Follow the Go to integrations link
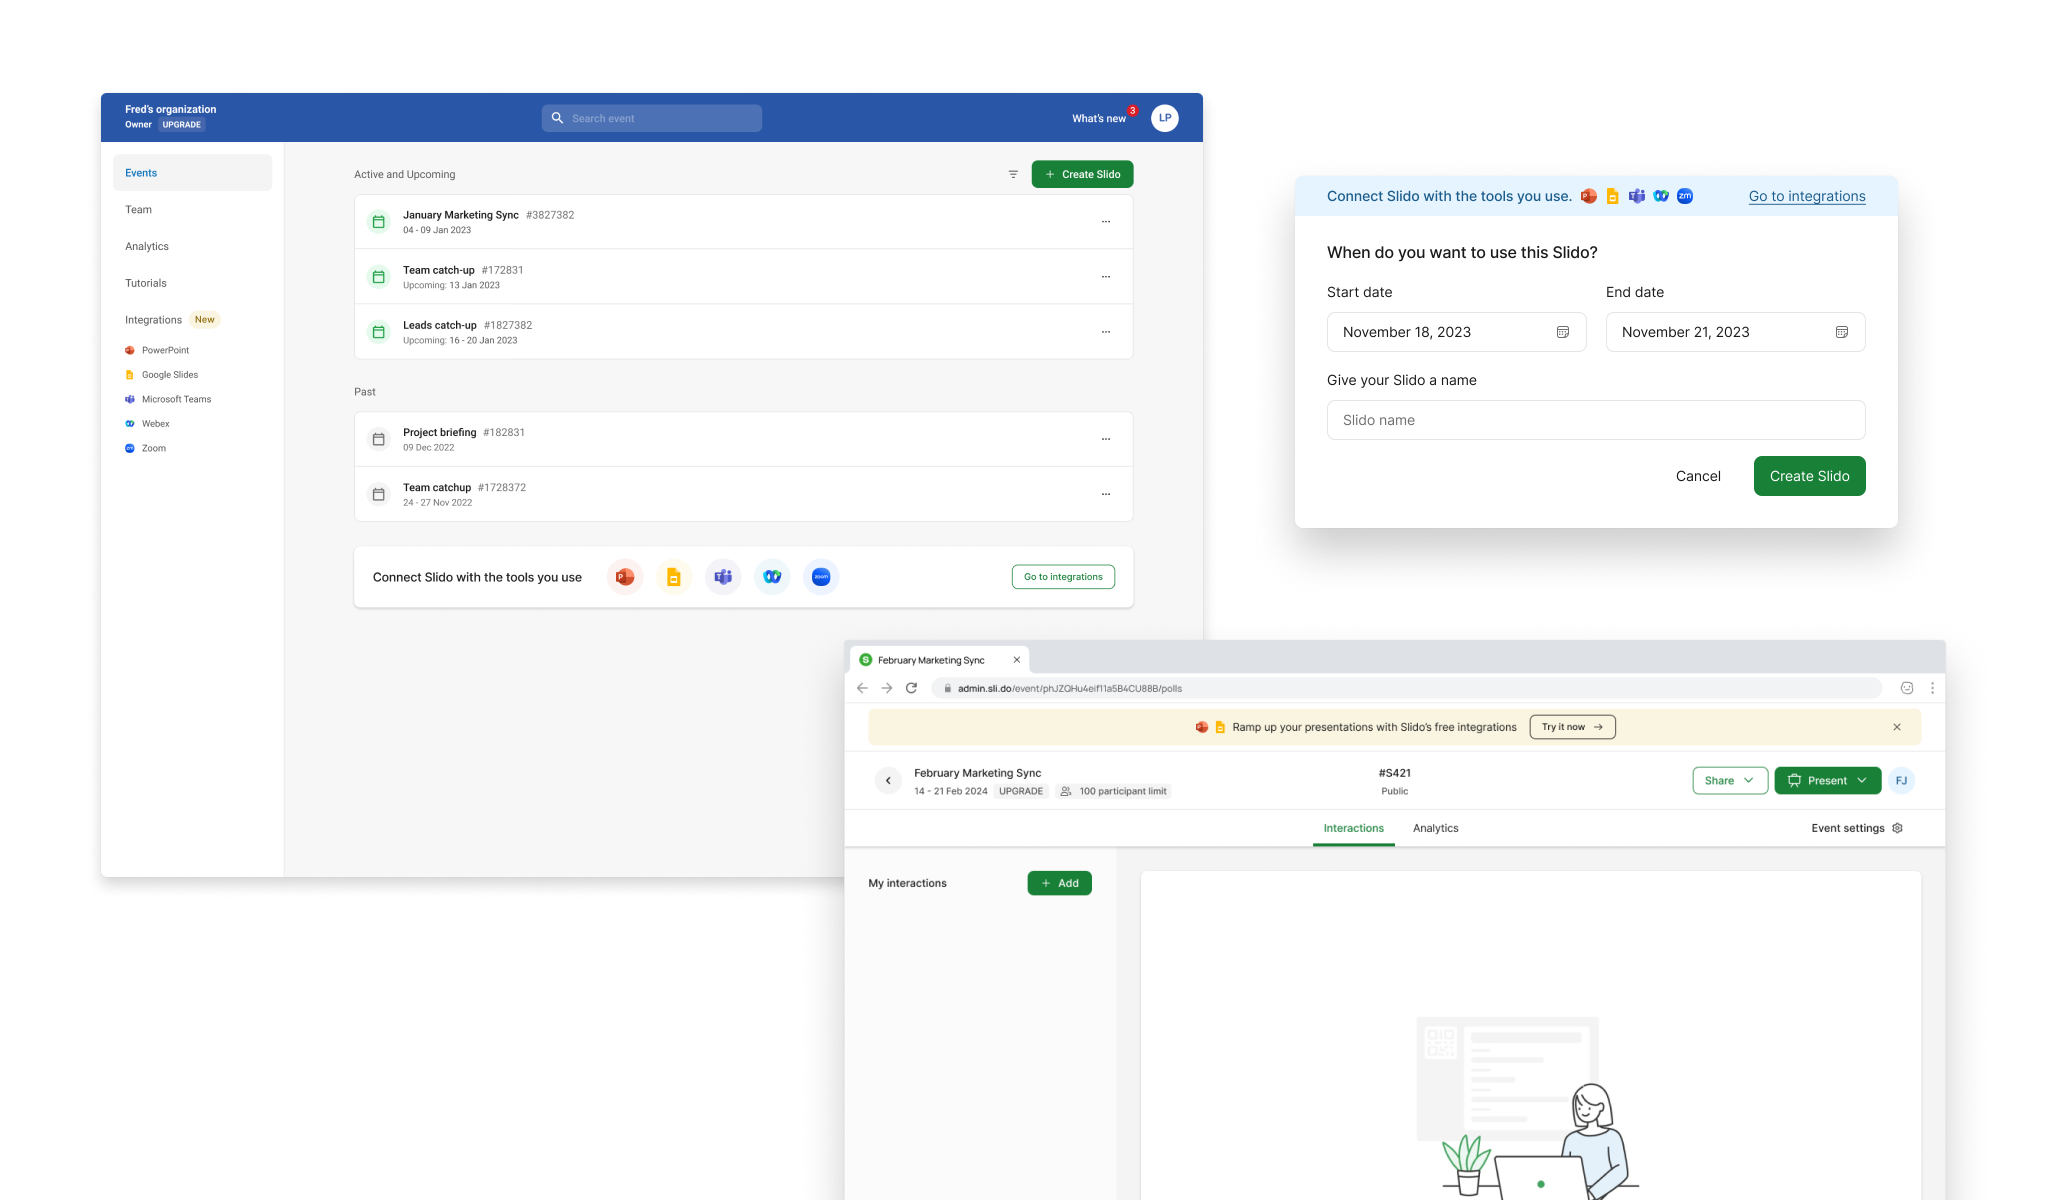This screenshot has width=2048, height=1200. pos(1806,196)
